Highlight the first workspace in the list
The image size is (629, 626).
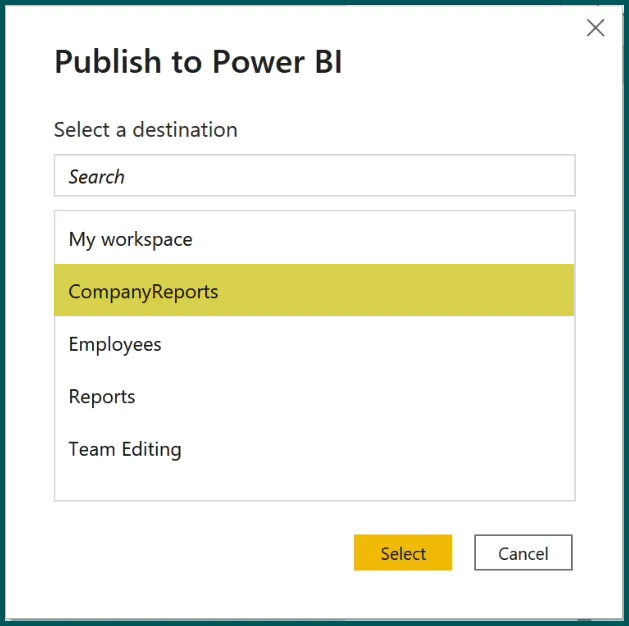(x=131, y=240)
